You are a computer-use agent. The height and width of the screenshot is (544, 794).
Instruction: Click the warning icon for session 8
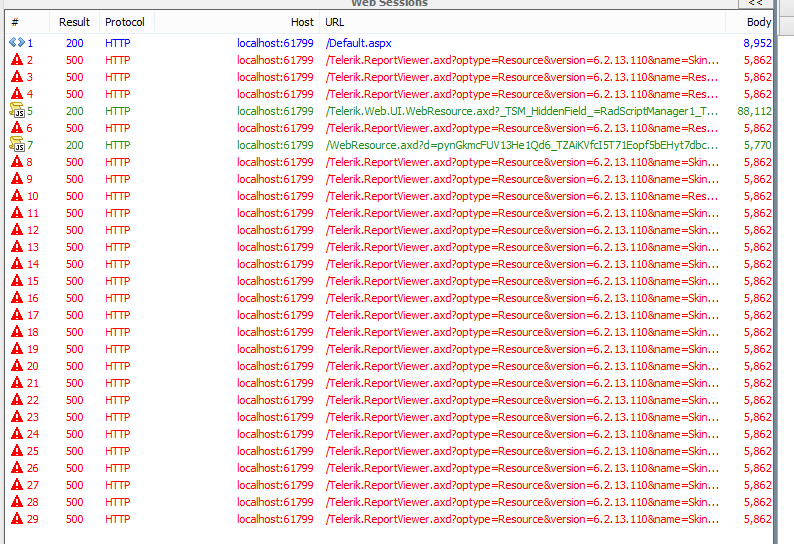[x=17, y=162]
